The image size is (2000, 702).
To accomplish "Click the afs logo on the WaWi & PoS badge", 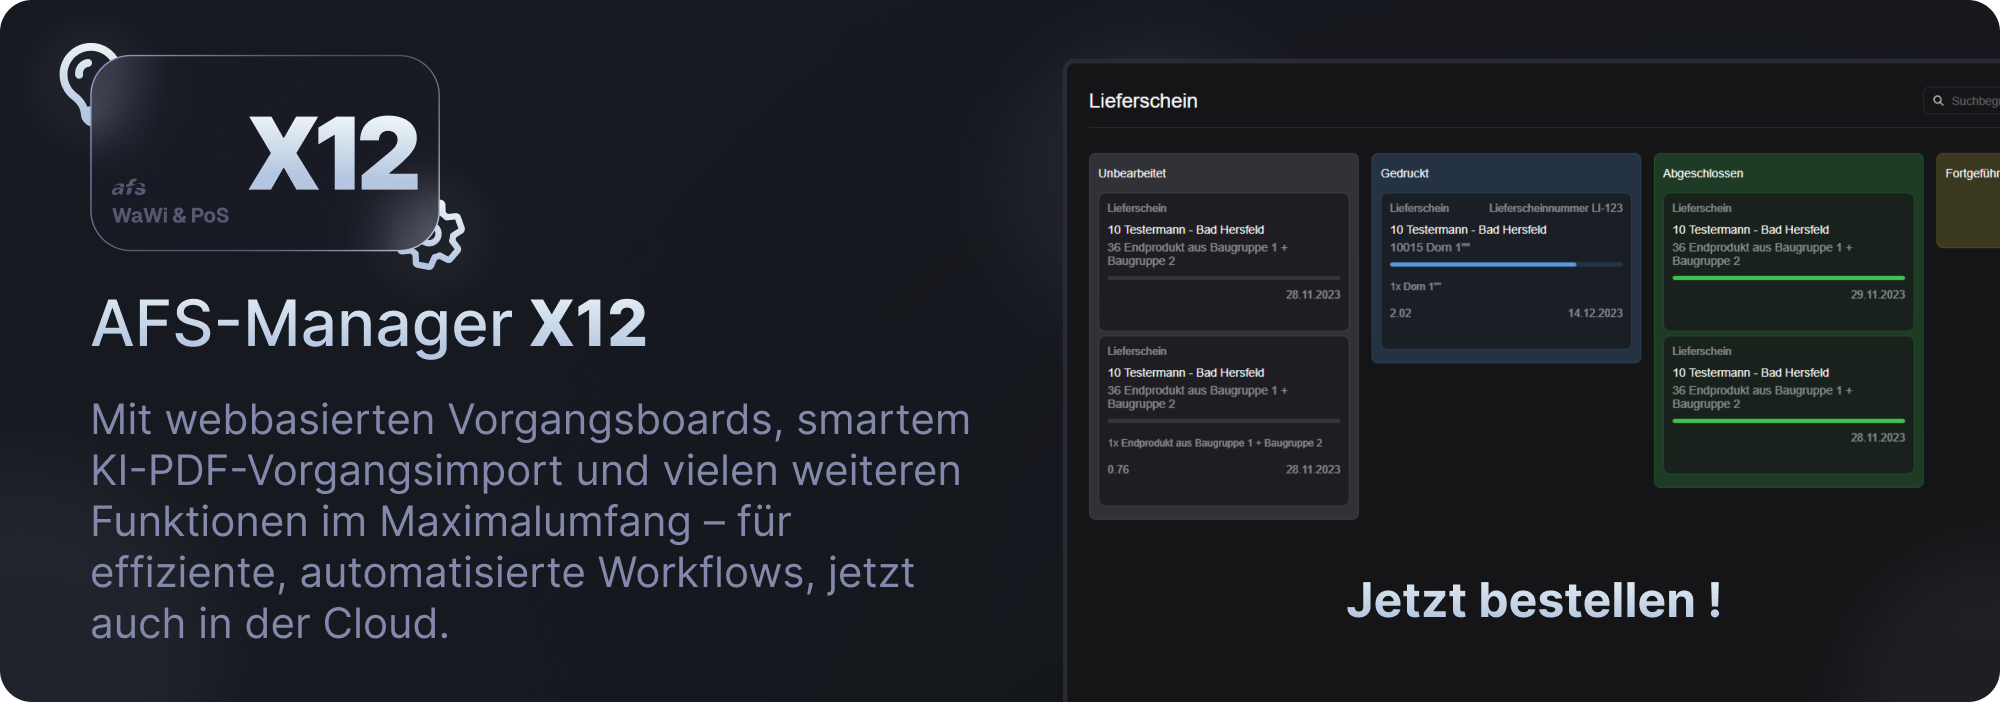I will (128, 186).
